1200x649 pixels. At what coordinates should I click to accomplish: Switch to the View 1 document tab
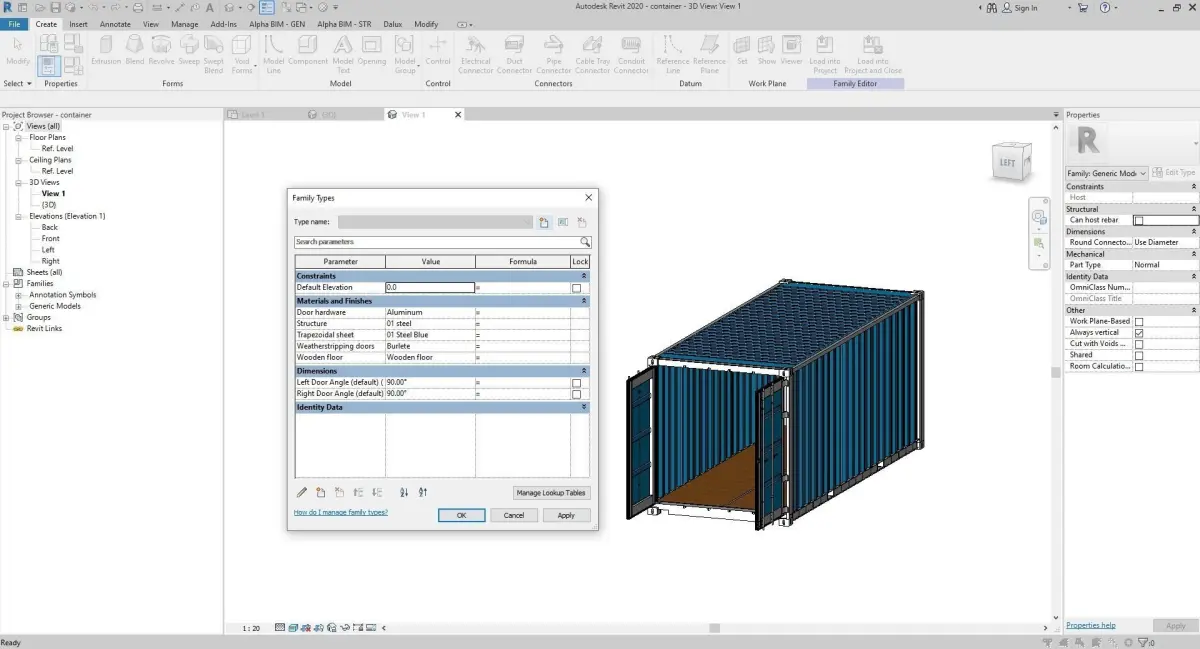pyautogui.click(x=413, y=115)
